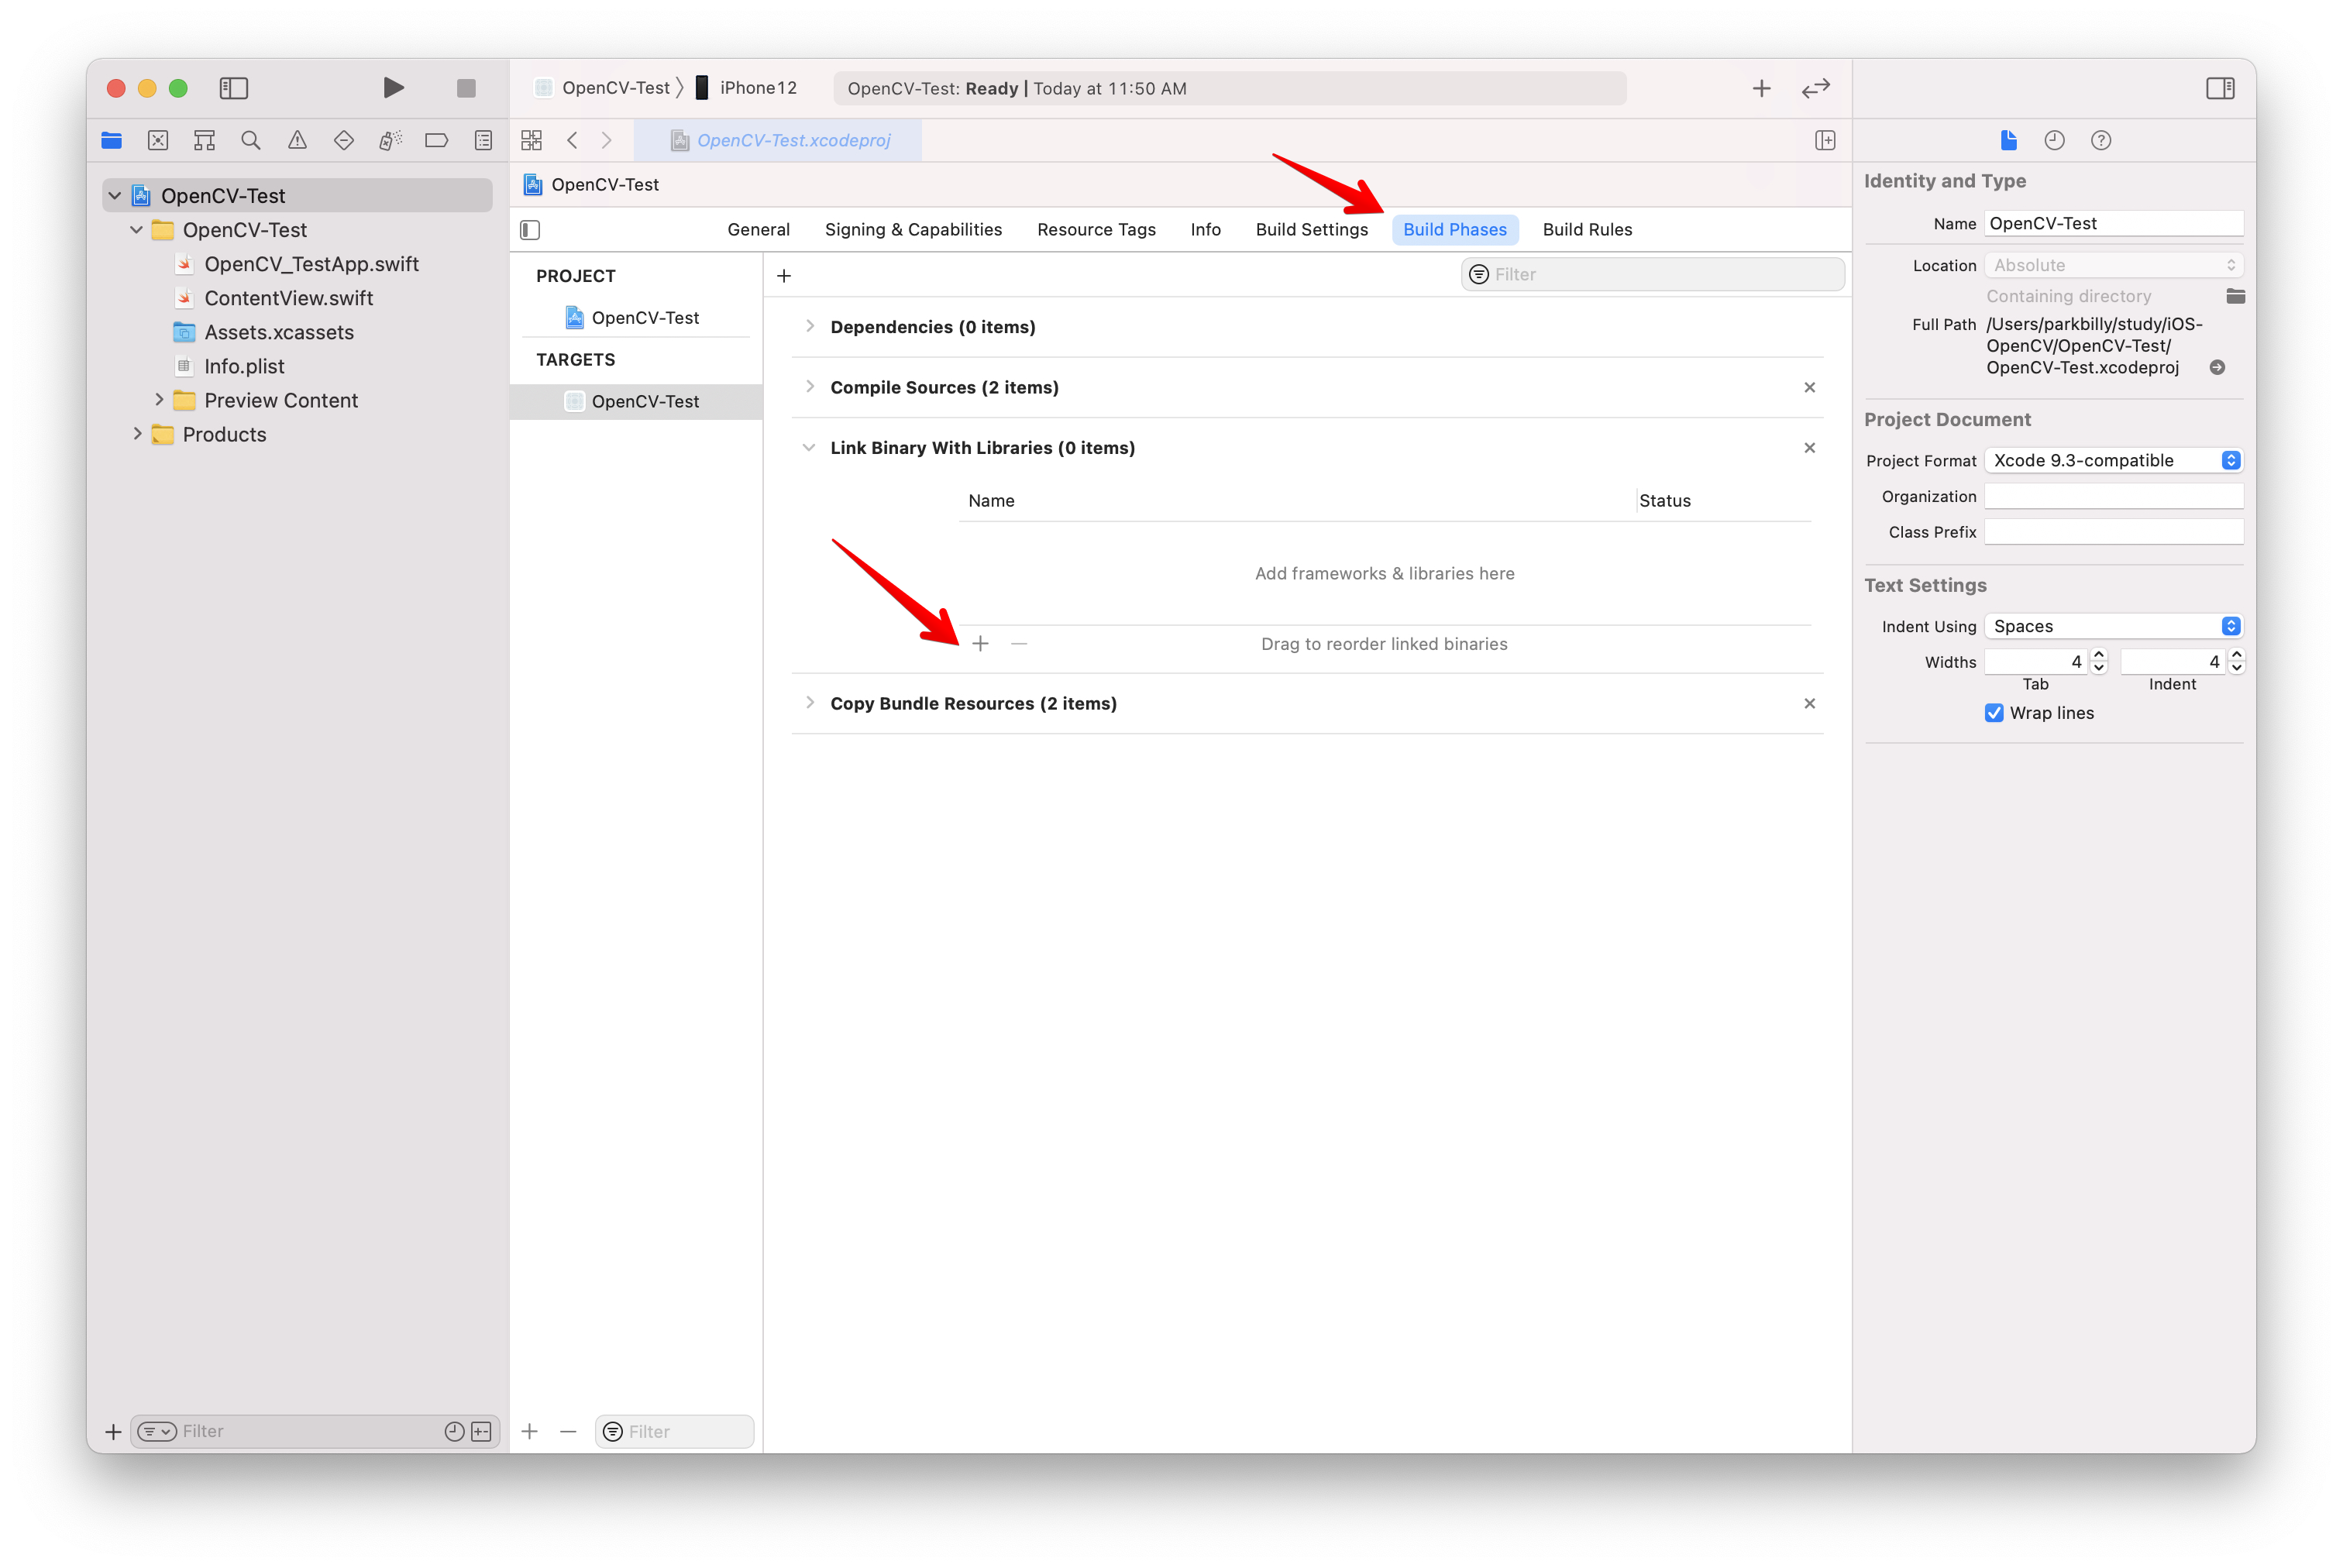
Task: Open the Symbol navigator
Action: click(204, 140)
